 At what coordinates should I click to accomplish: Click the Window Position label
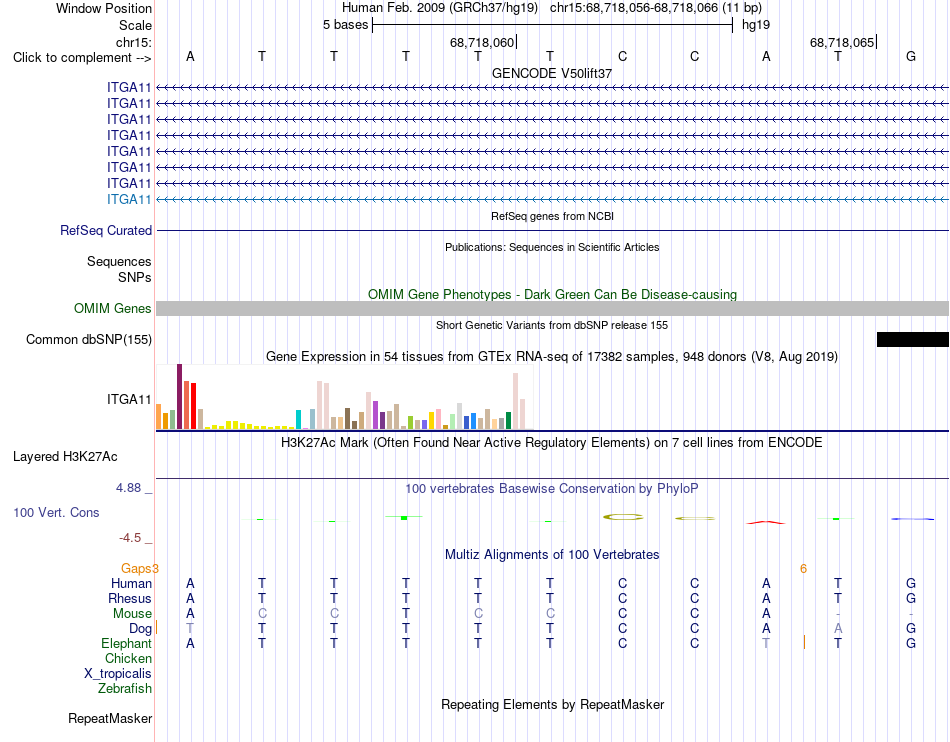coord(104,8)
